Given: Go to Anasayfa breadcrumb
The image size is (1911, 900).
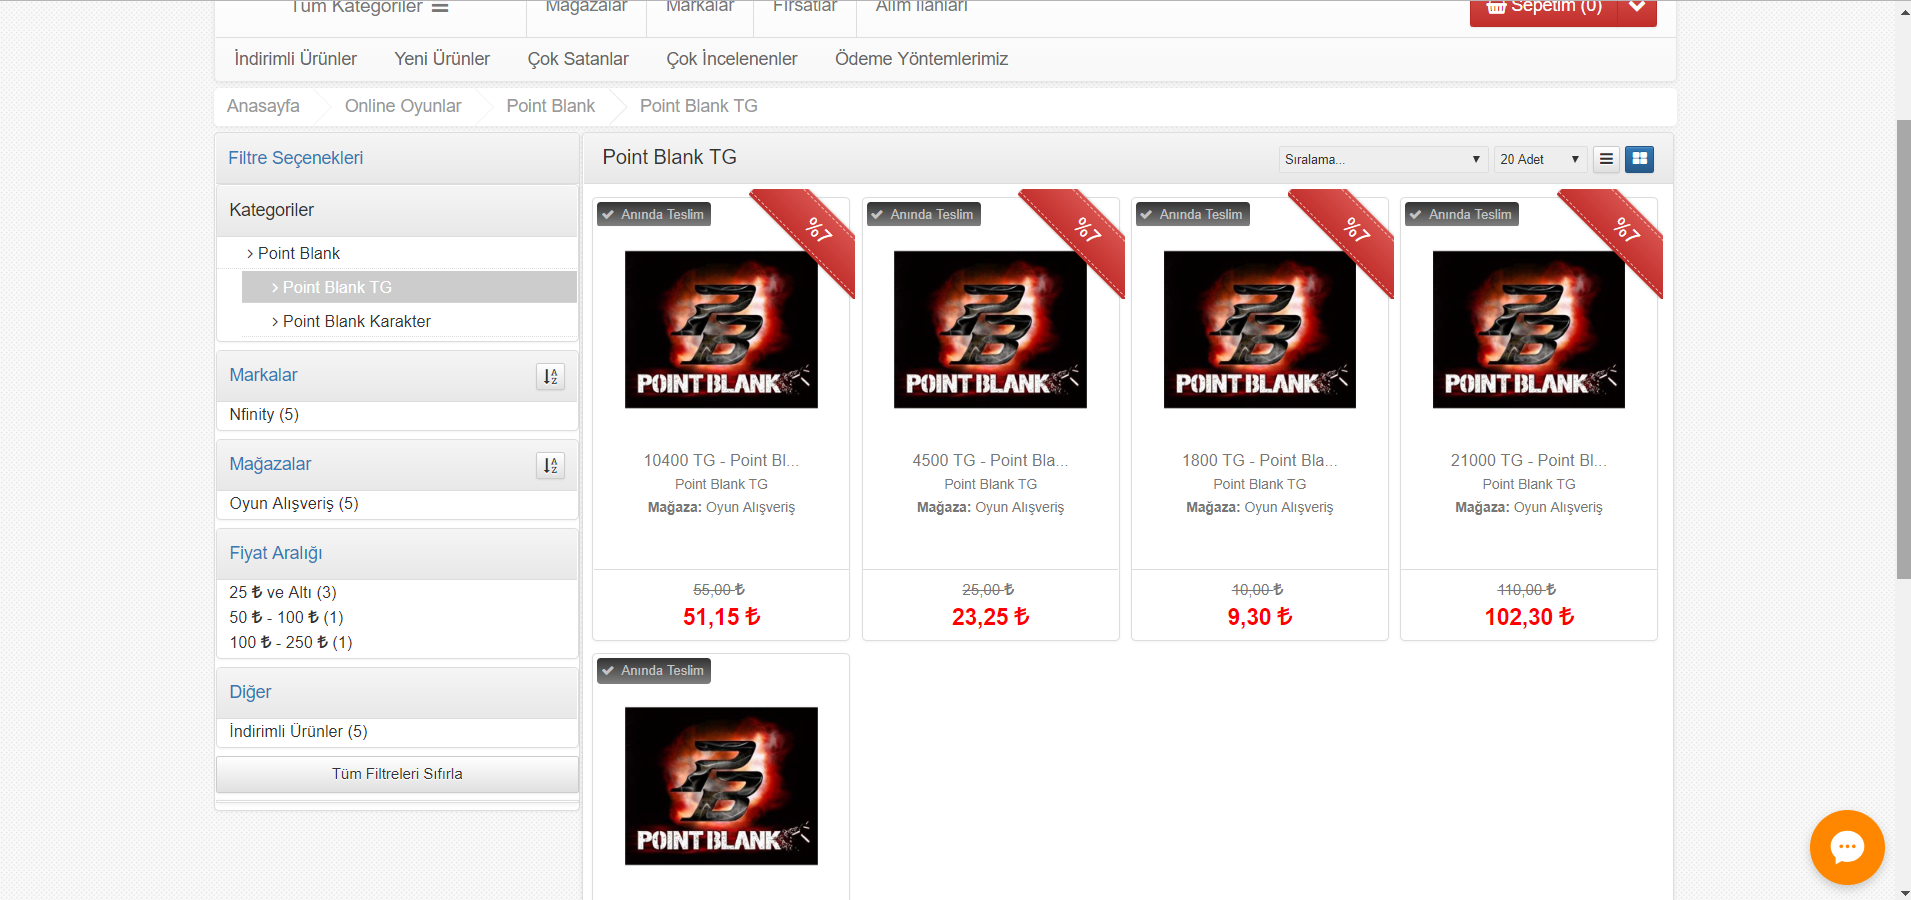Looking at the screenshot, I should (263, 106).
